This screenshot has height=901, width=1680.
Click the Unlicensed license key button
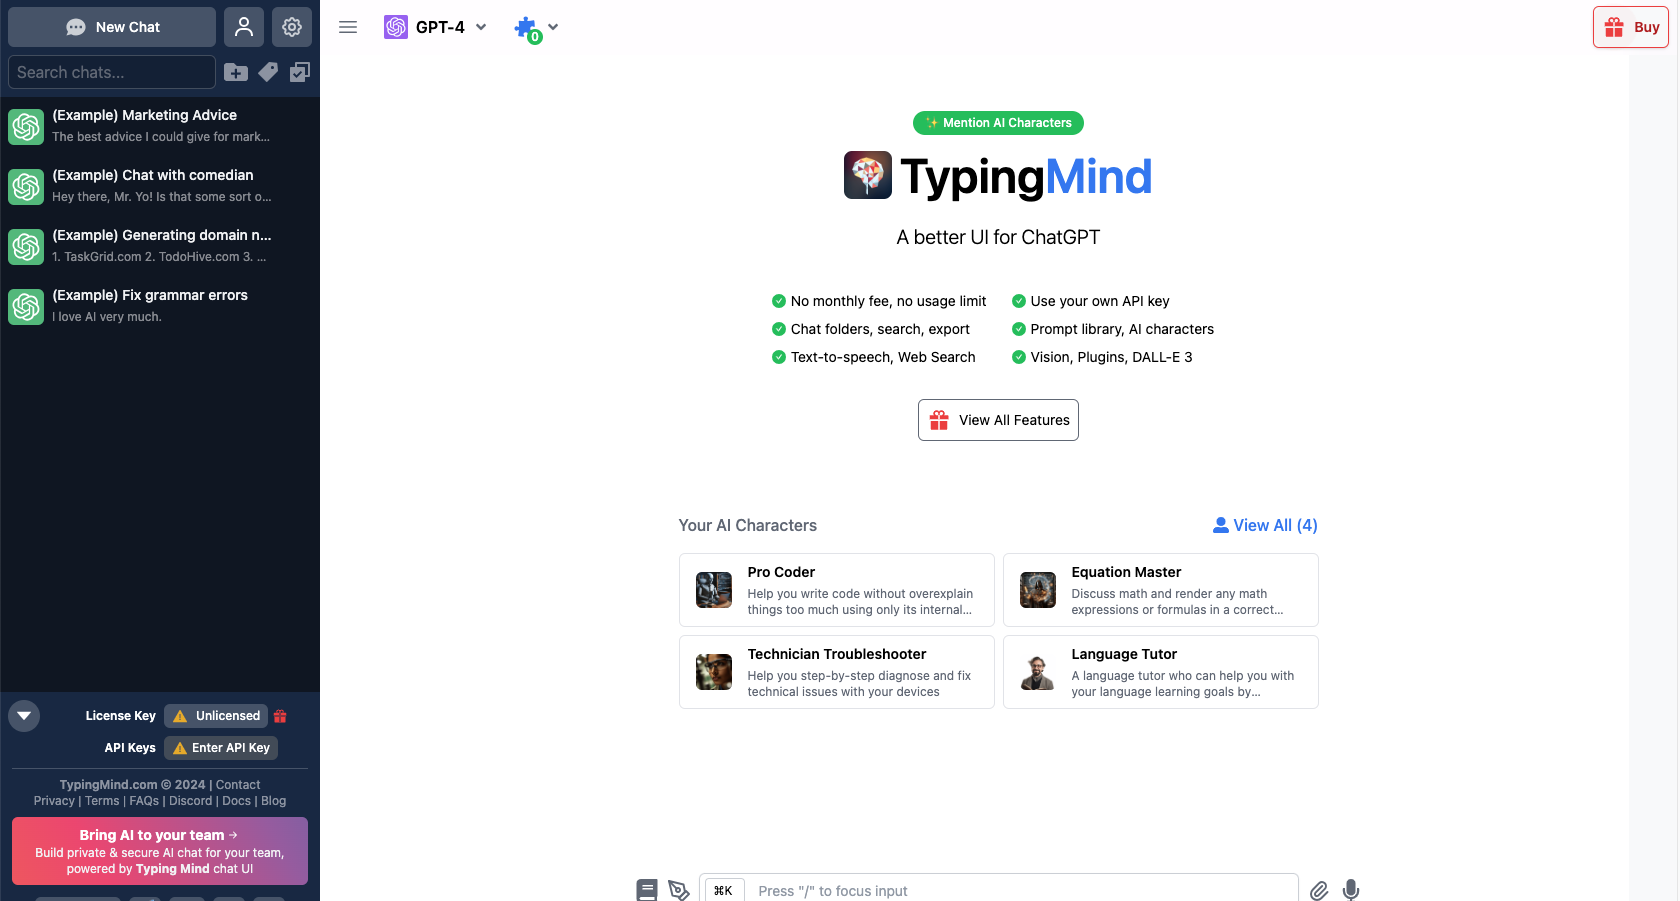click(216, 716)
